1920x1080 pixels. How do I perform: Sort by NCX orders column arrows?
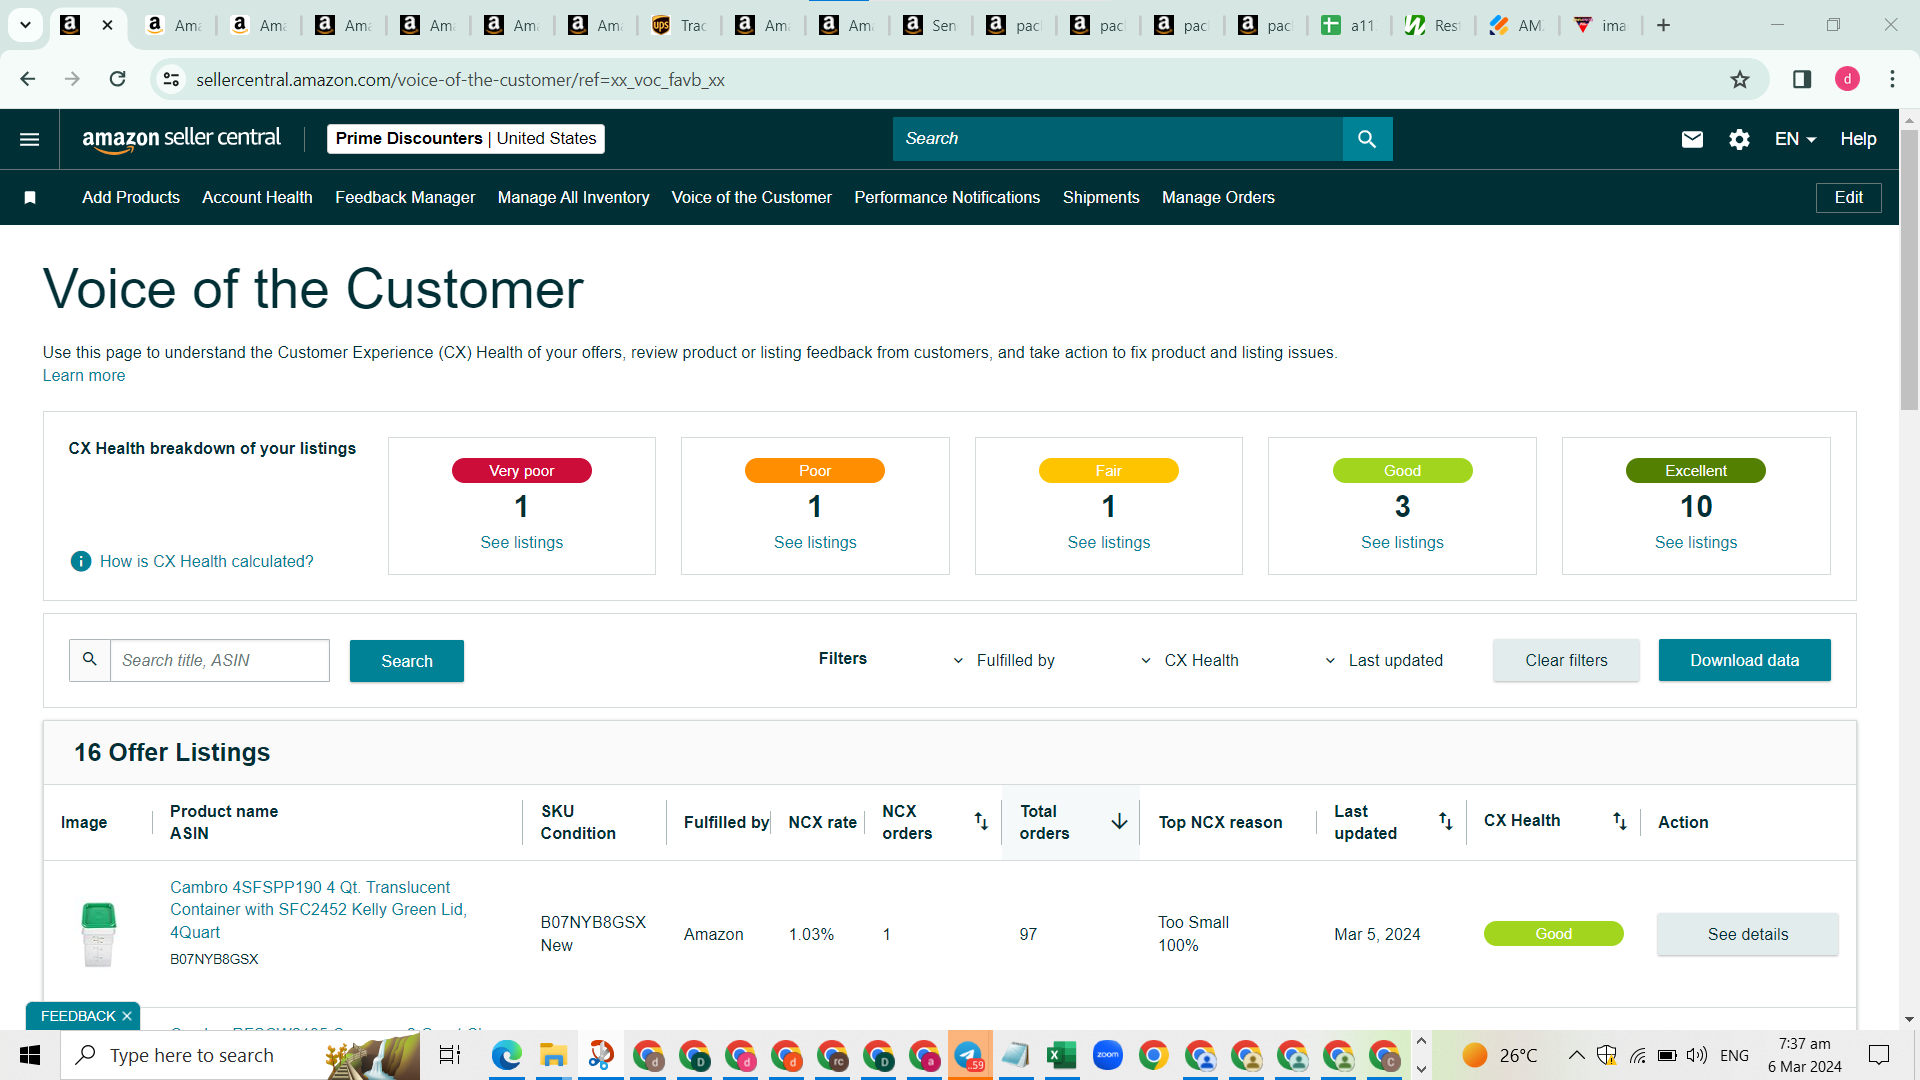(981, 821)
